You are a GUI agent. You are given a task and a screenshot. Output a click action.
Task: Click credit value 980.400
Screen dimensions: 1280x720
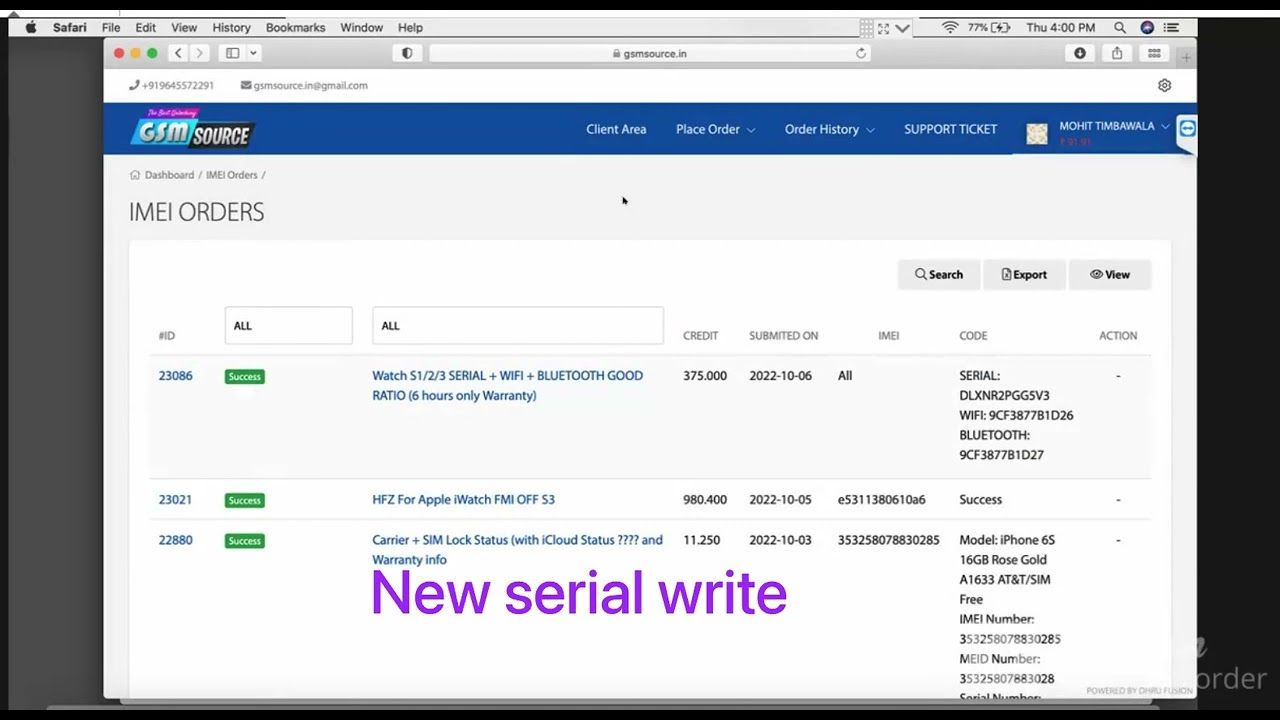tap(705, 500)
